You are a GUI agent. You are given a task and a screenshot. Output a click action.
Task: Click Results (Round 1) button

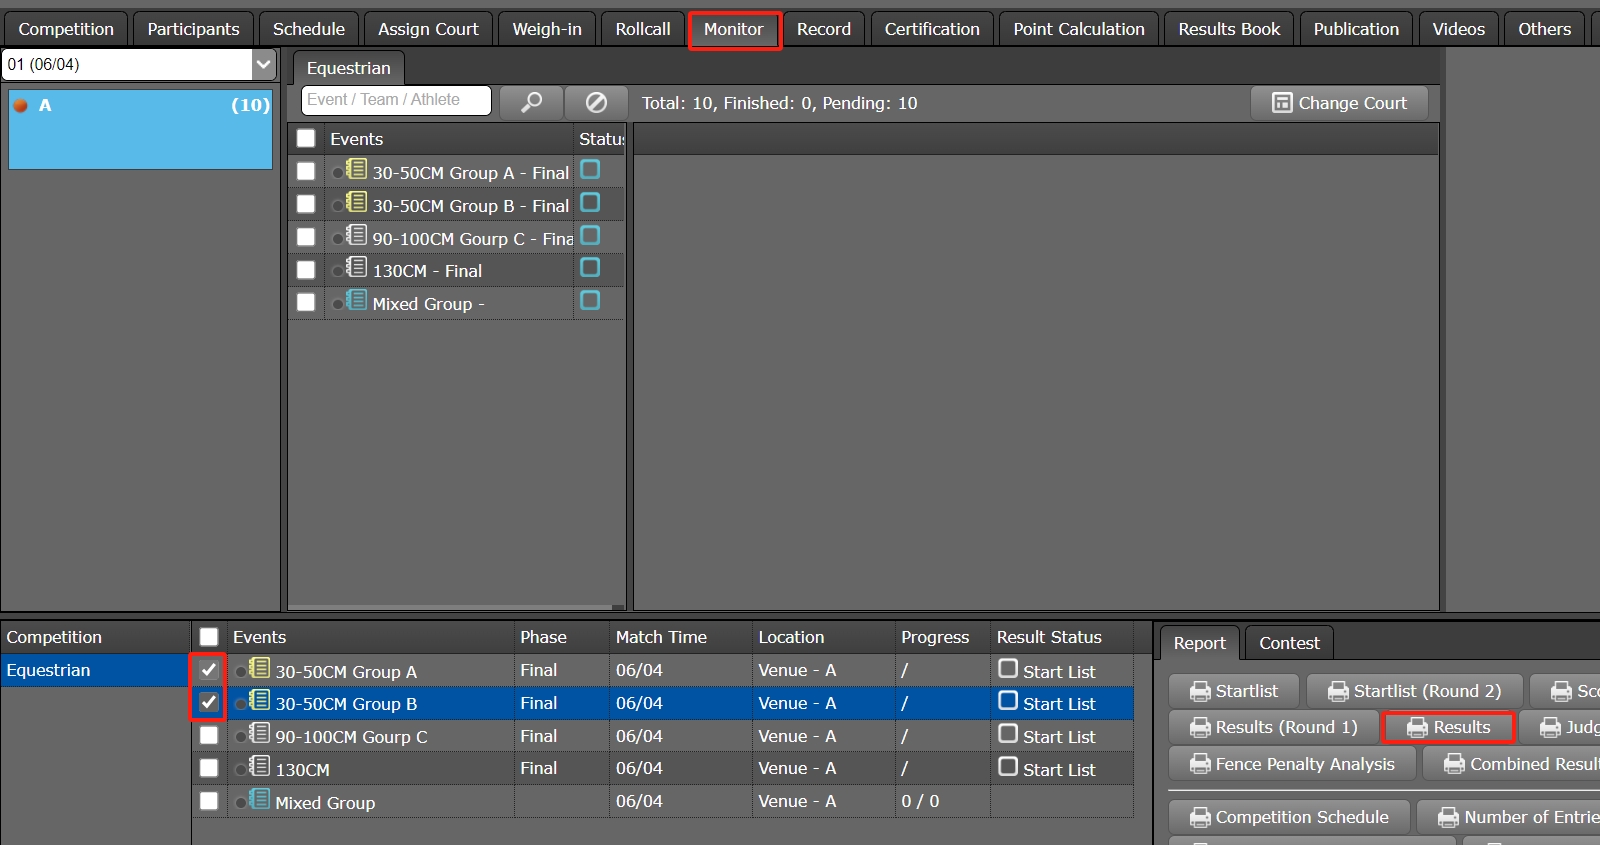coord(1273,727)
